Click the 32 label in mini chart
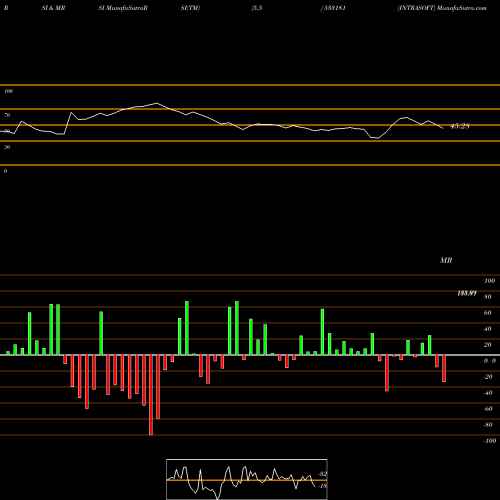This screenshot has height=500, width=500. point(323,474)
